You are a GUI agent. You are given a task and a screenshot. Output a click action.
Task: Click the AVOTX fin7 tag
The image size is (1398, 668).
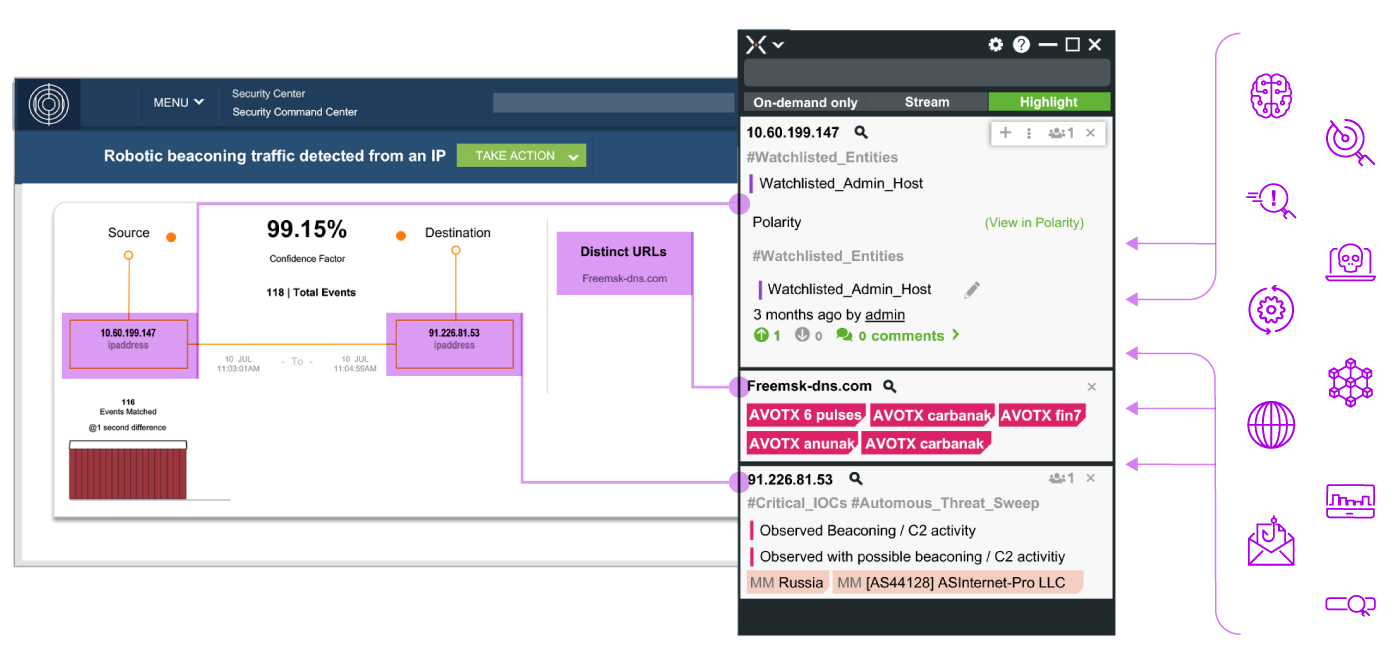[1041, 416]
